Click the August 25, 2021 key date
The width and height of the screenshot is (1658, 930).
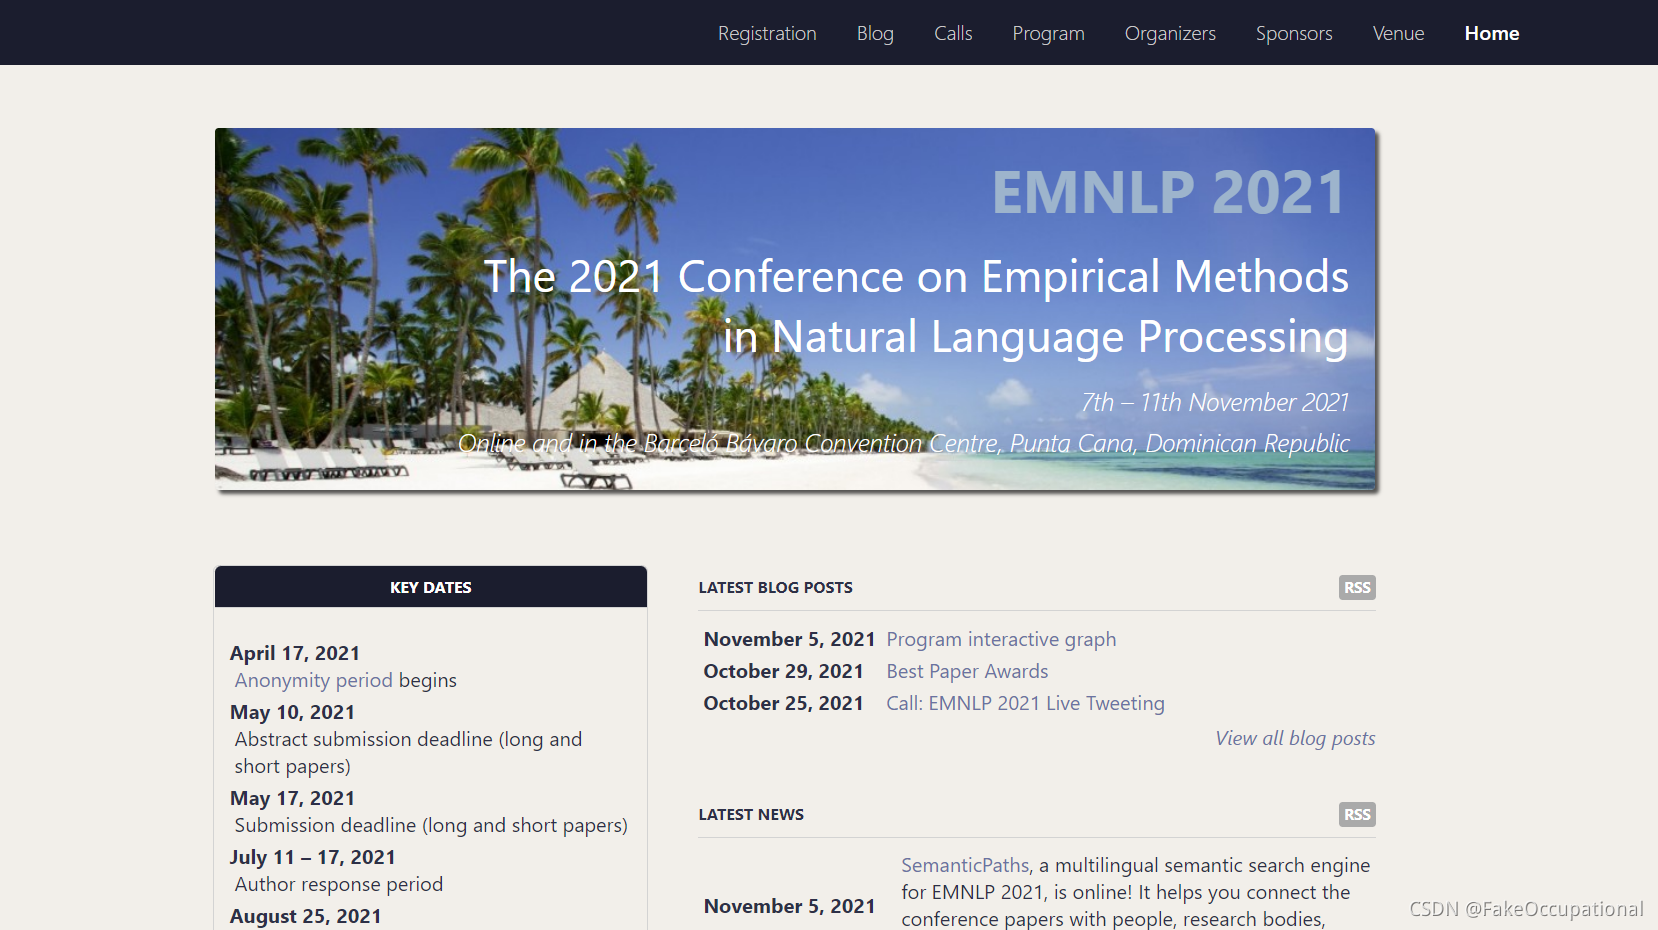tap(306, 916)
